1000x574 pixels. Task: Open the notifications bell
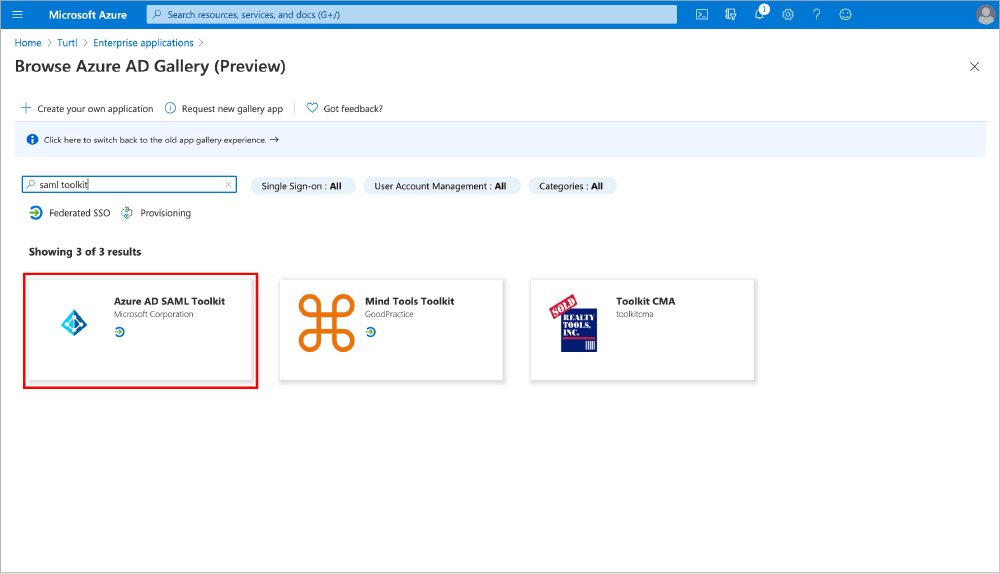click(x=759, y=14)
